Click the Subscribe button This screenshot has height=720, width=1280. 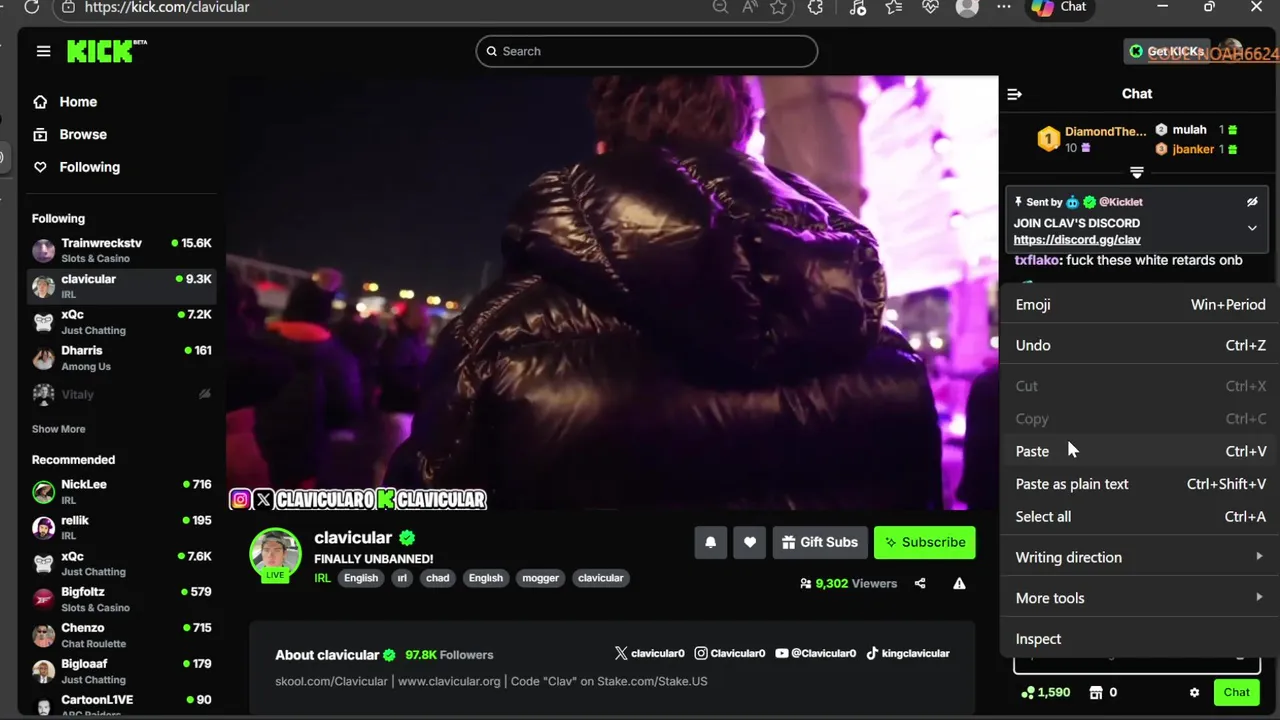[x=925, y=542]
